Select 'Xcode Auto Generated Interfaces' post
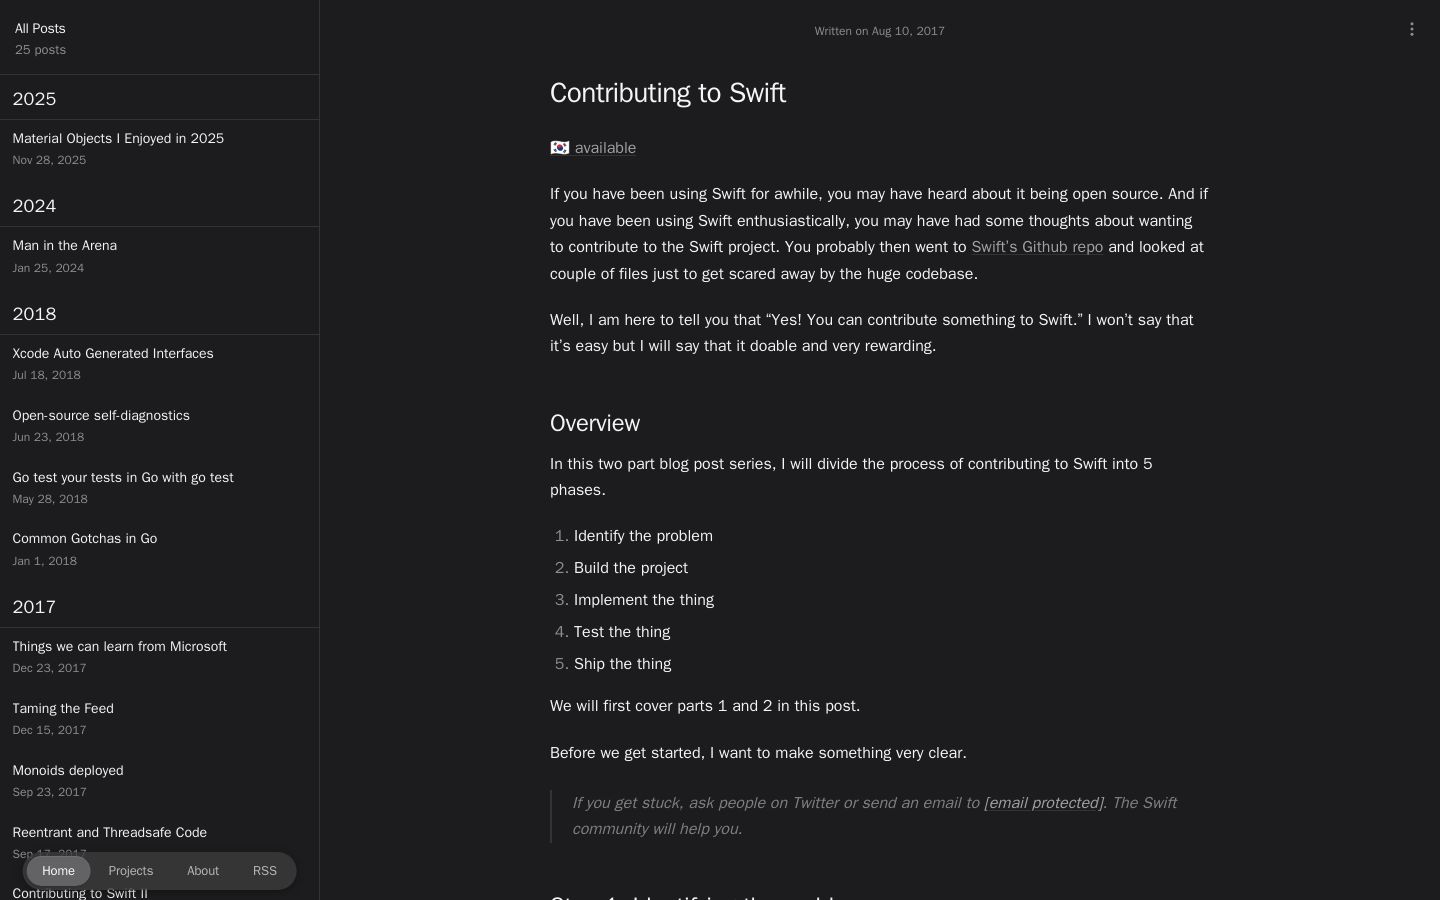This screenshot has height=900, width=1440. click(159, 364)
